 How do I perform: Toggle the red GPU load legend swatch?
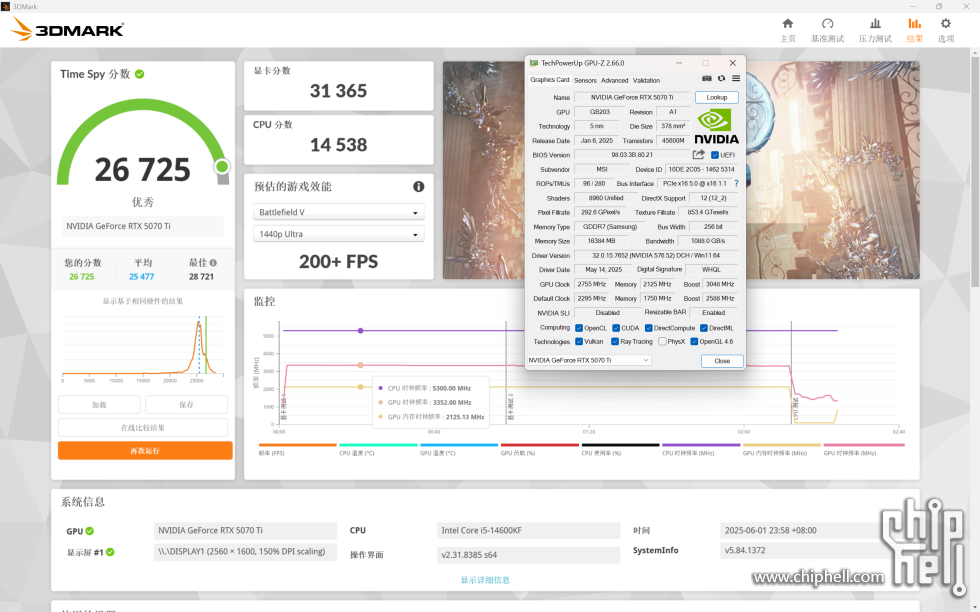click(539, 445)
